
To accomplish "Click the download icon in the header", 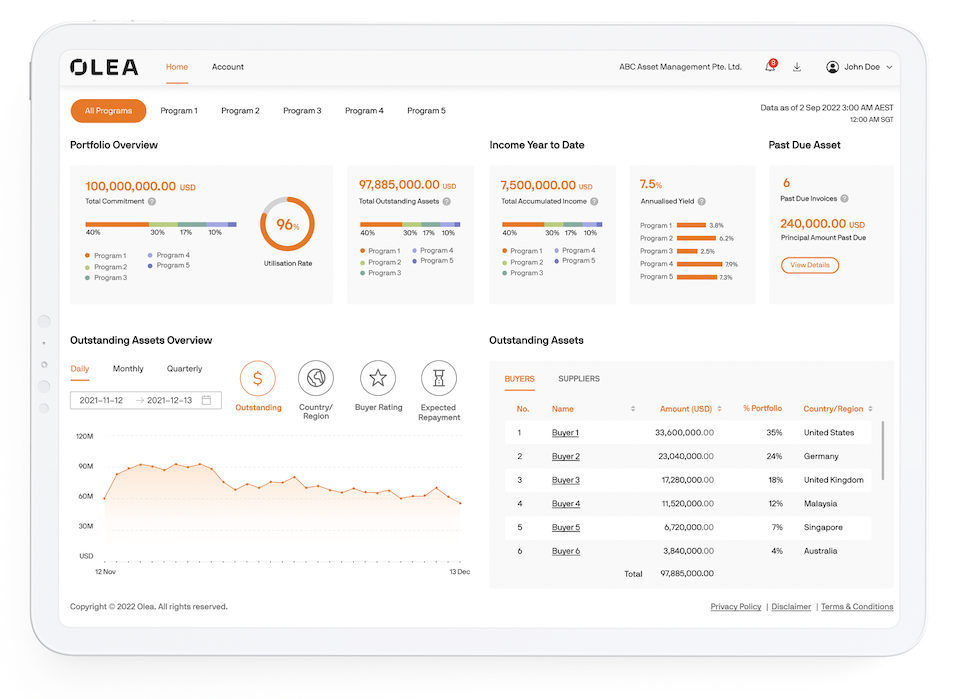I will pos(797,66).
